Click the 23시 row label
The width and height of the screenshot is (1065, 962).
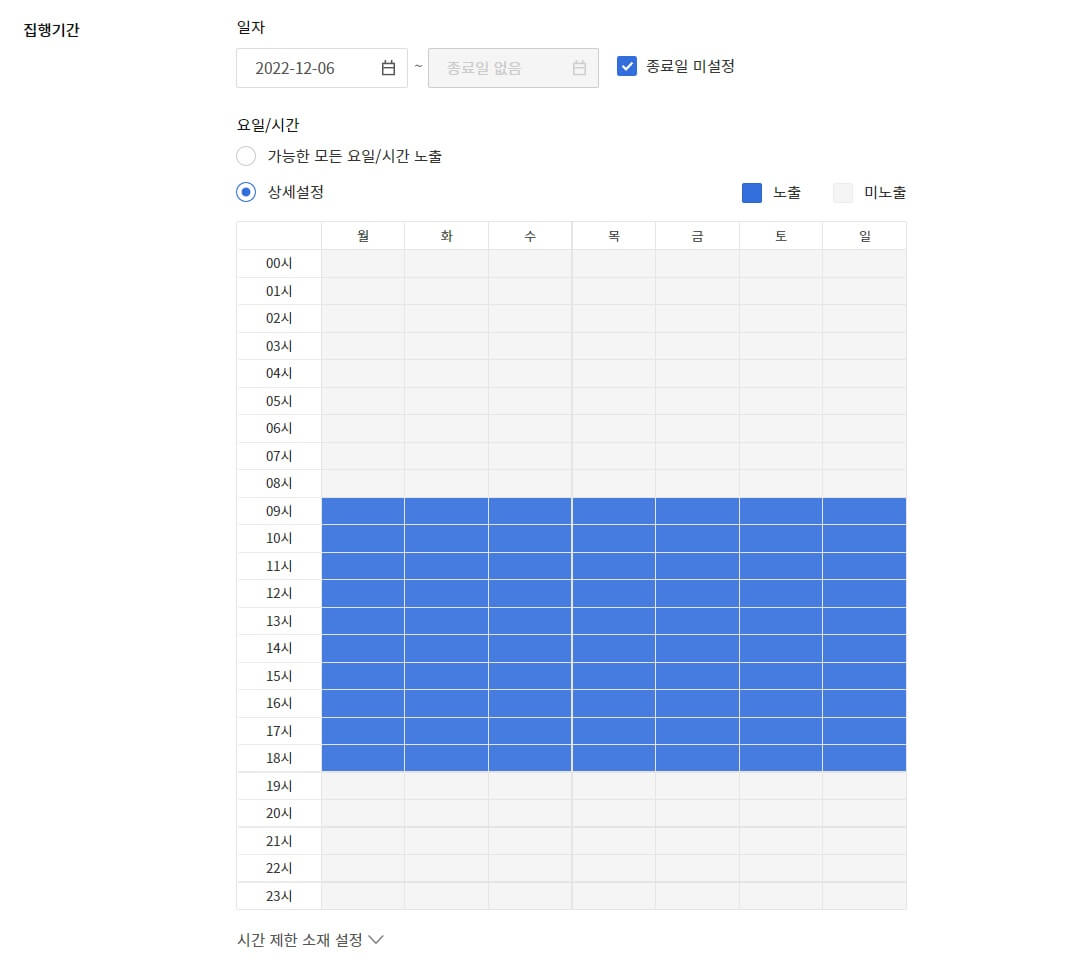point(278,896)
